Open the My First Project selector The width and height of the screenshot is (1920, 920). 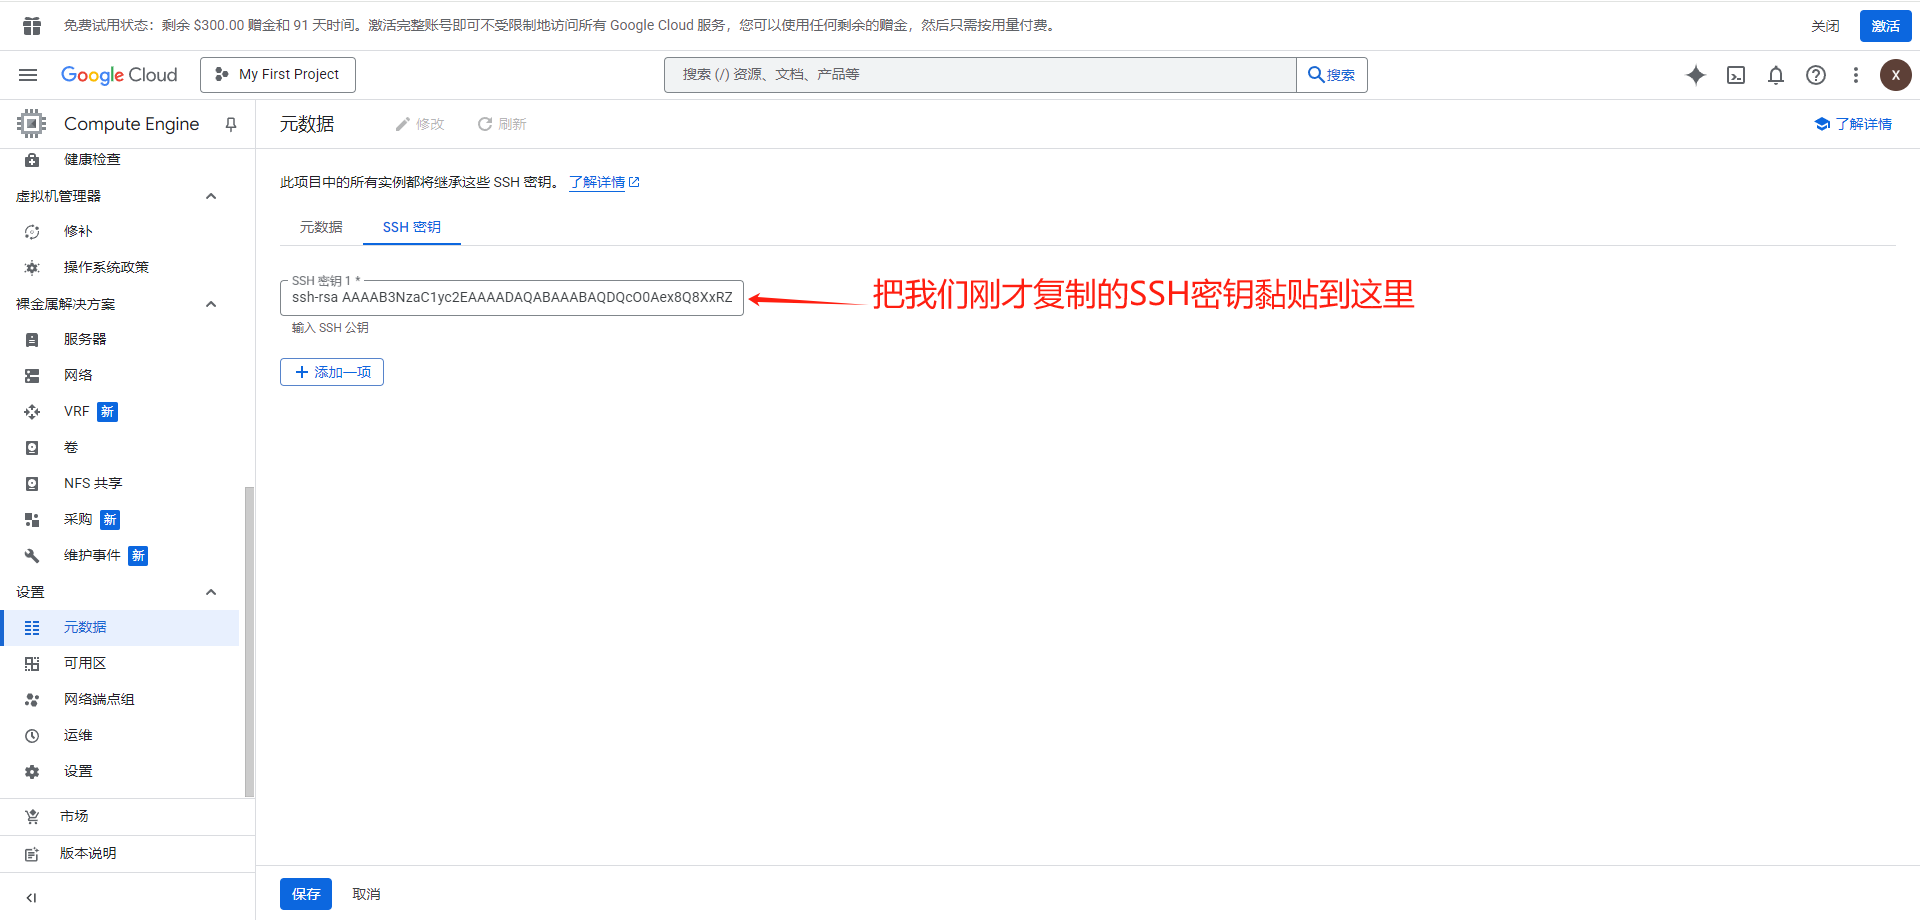pyautogui.click(x=278, y=75)
